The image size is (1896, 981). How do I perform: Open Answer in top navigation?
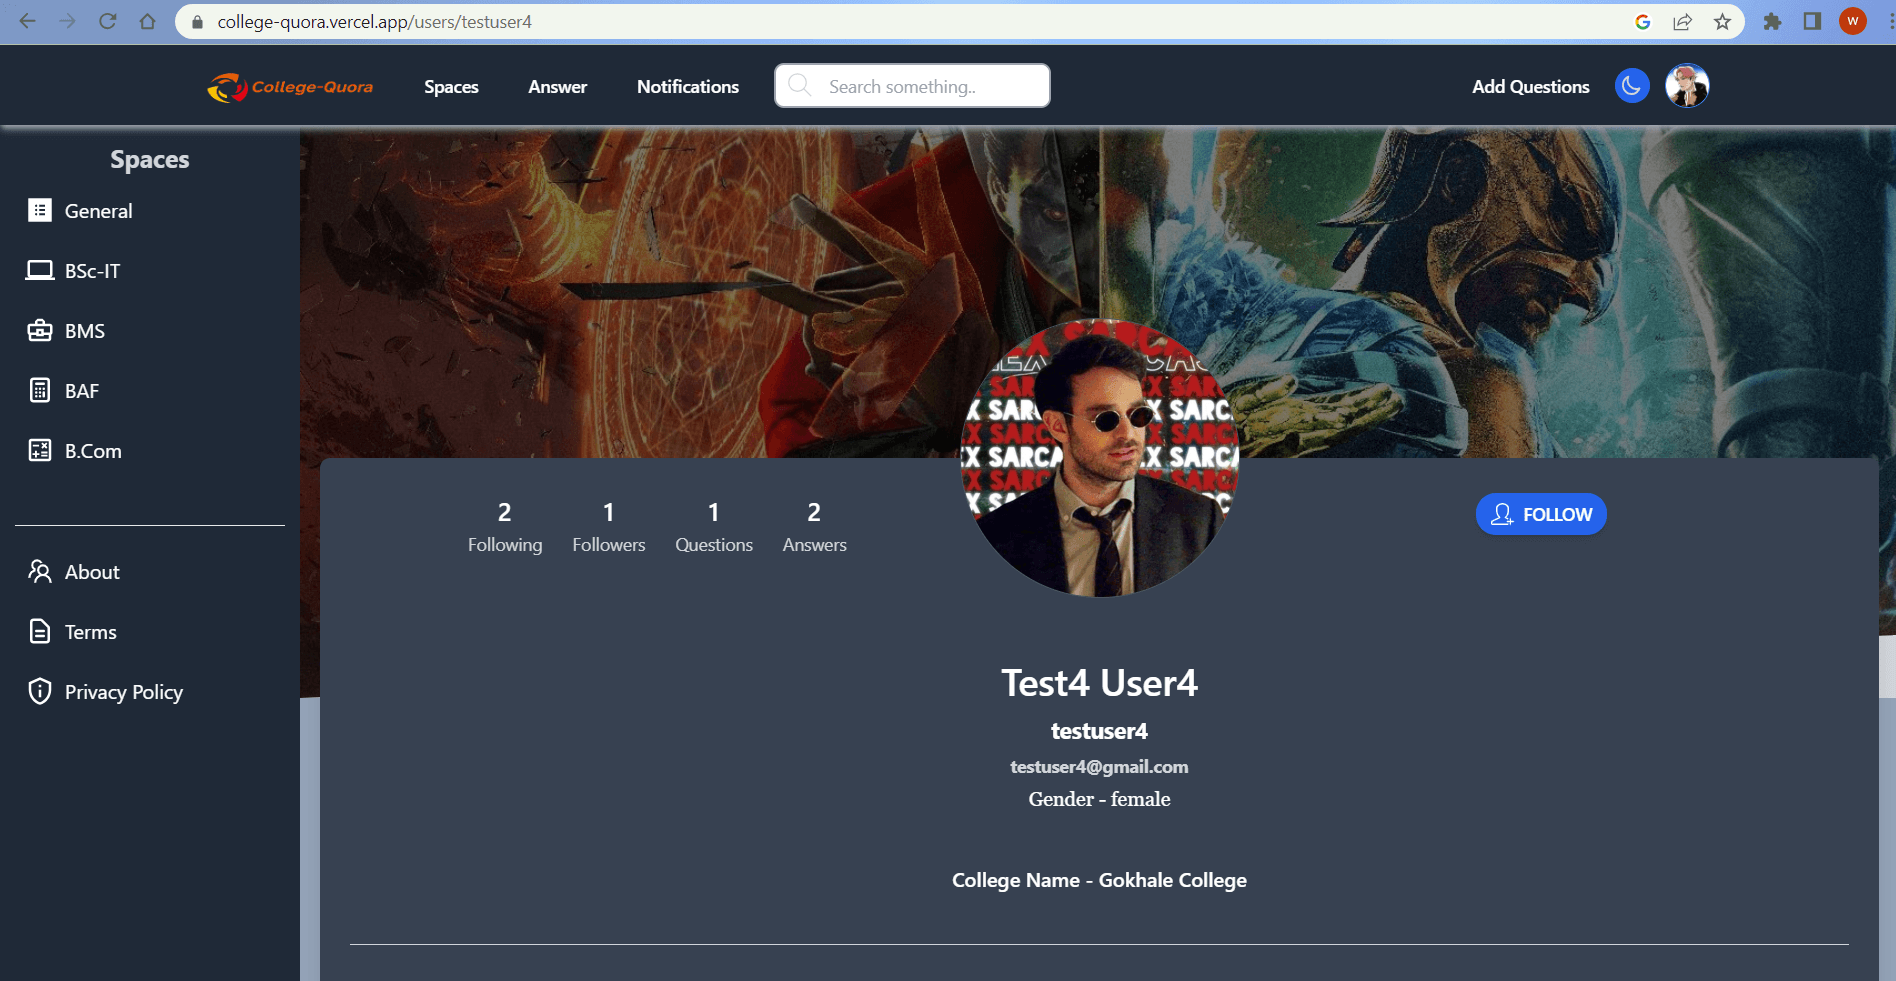click(x=557, y=87)
